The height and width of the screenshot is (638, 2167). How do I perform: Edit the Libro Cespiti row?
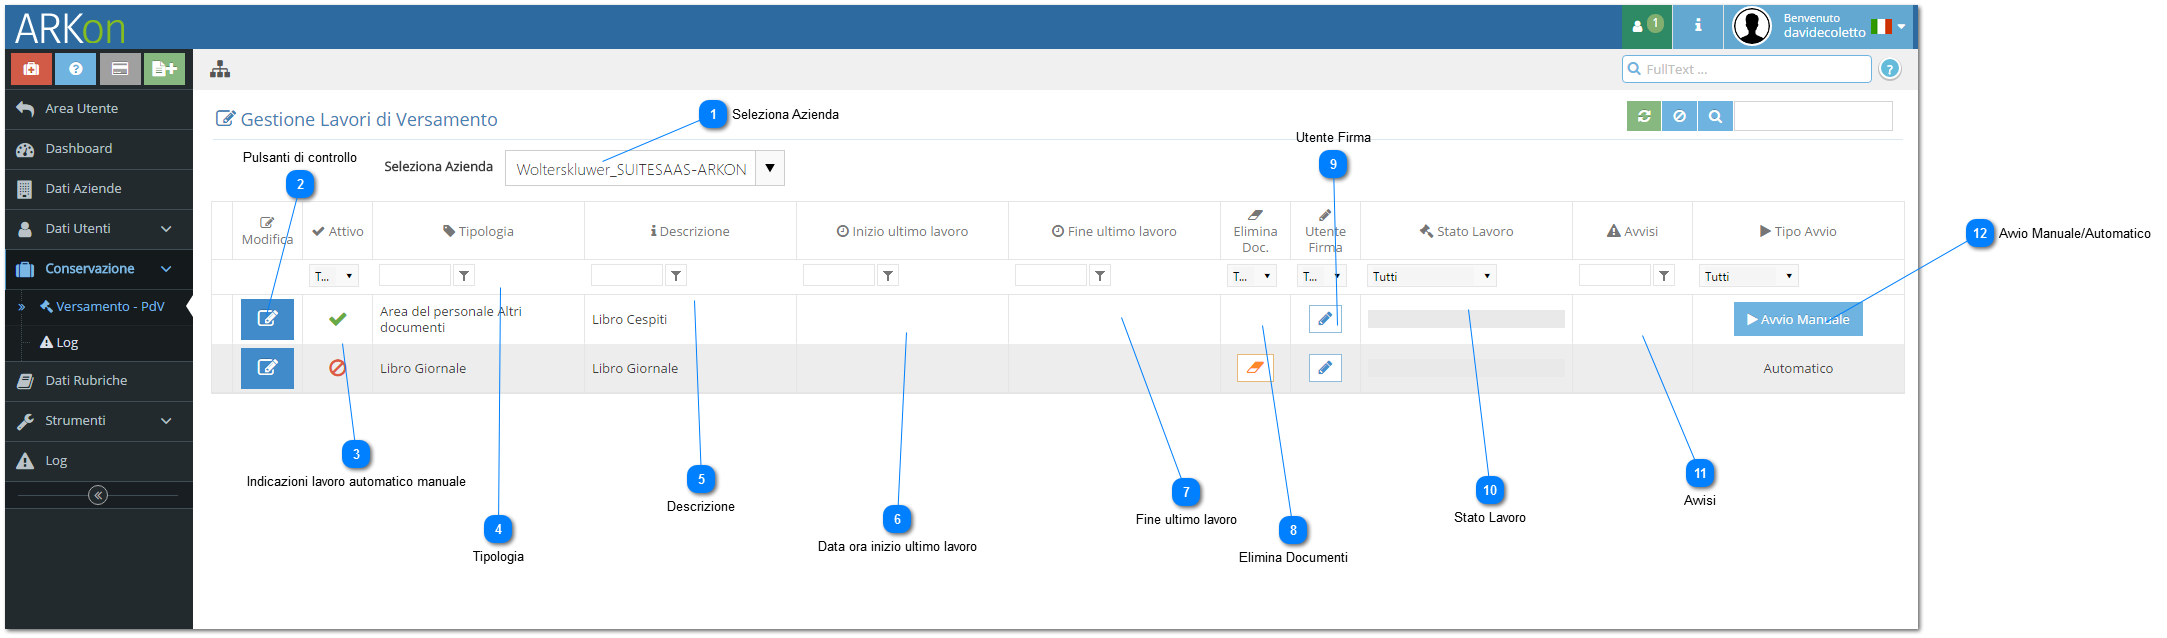pos(267,319)
